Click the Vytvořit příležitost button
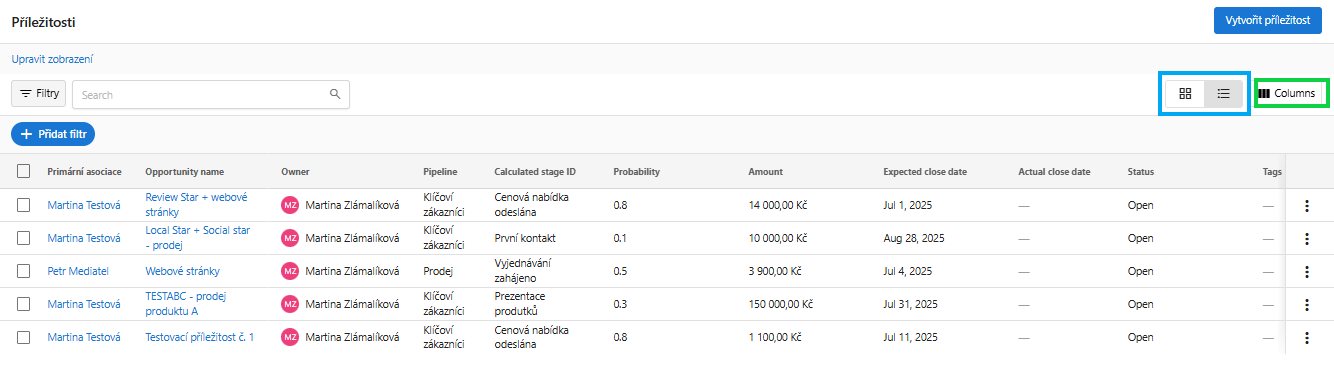 click(1268, 21)
